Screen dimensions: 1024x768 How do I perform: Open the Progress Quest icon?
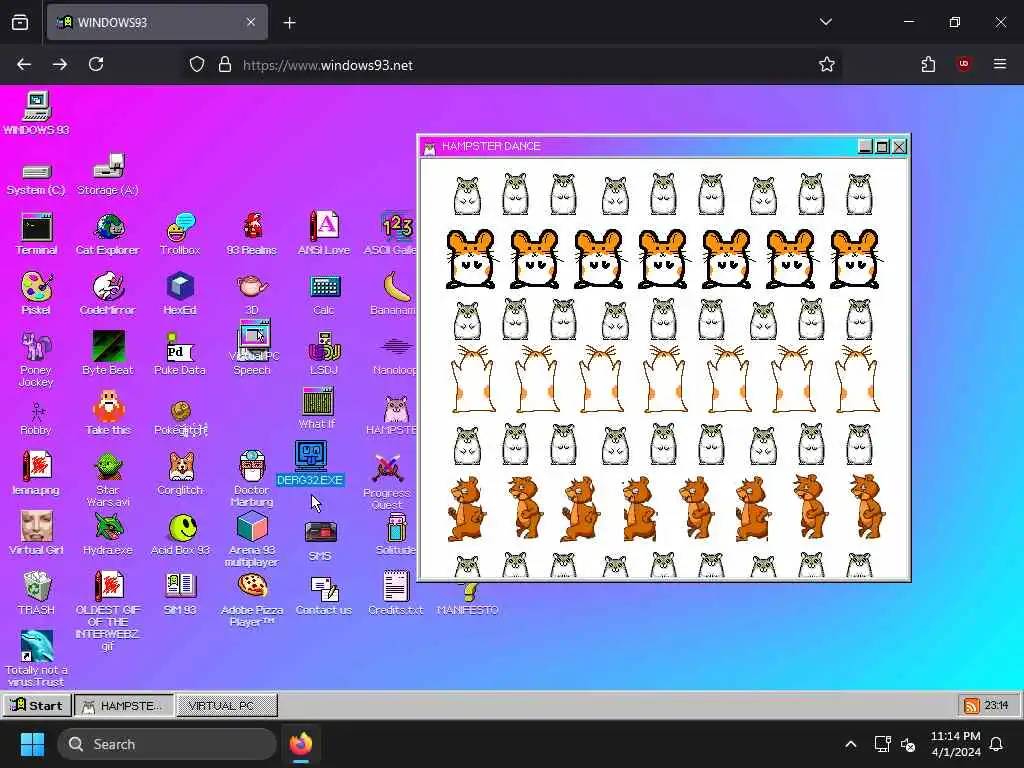[387, 482]
